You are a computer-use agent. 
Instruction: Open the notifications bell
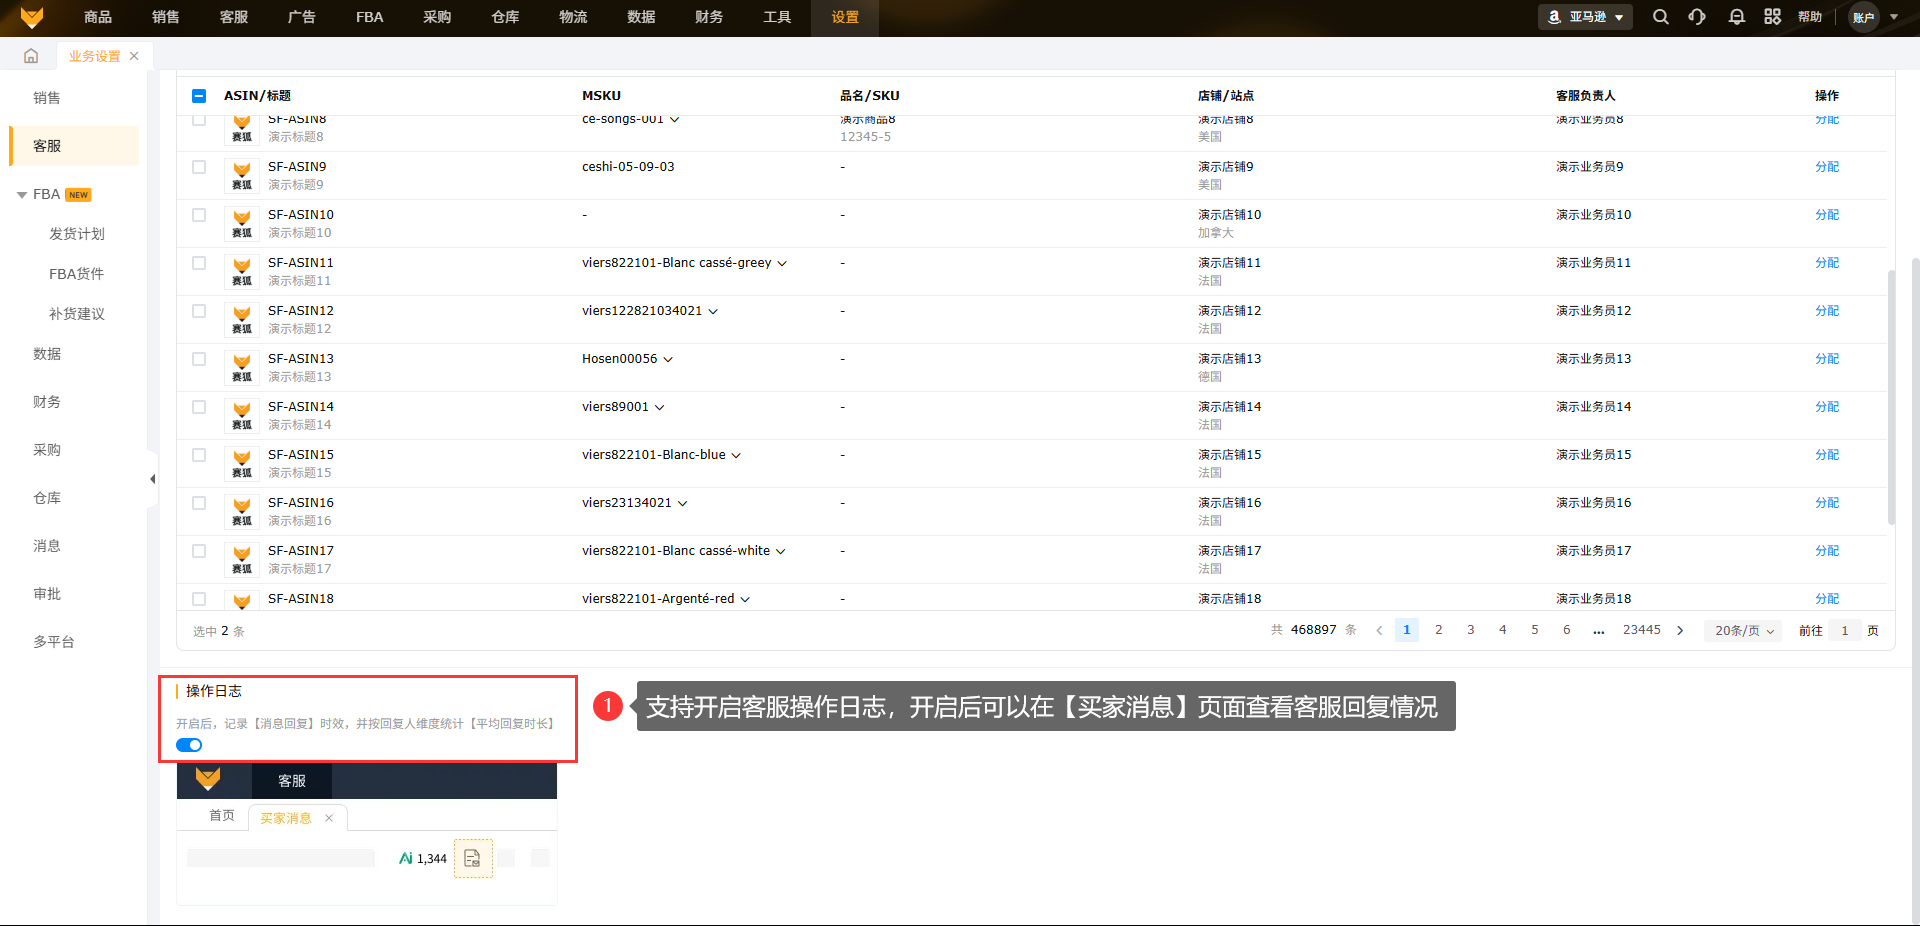click(x=1737, y=17)
